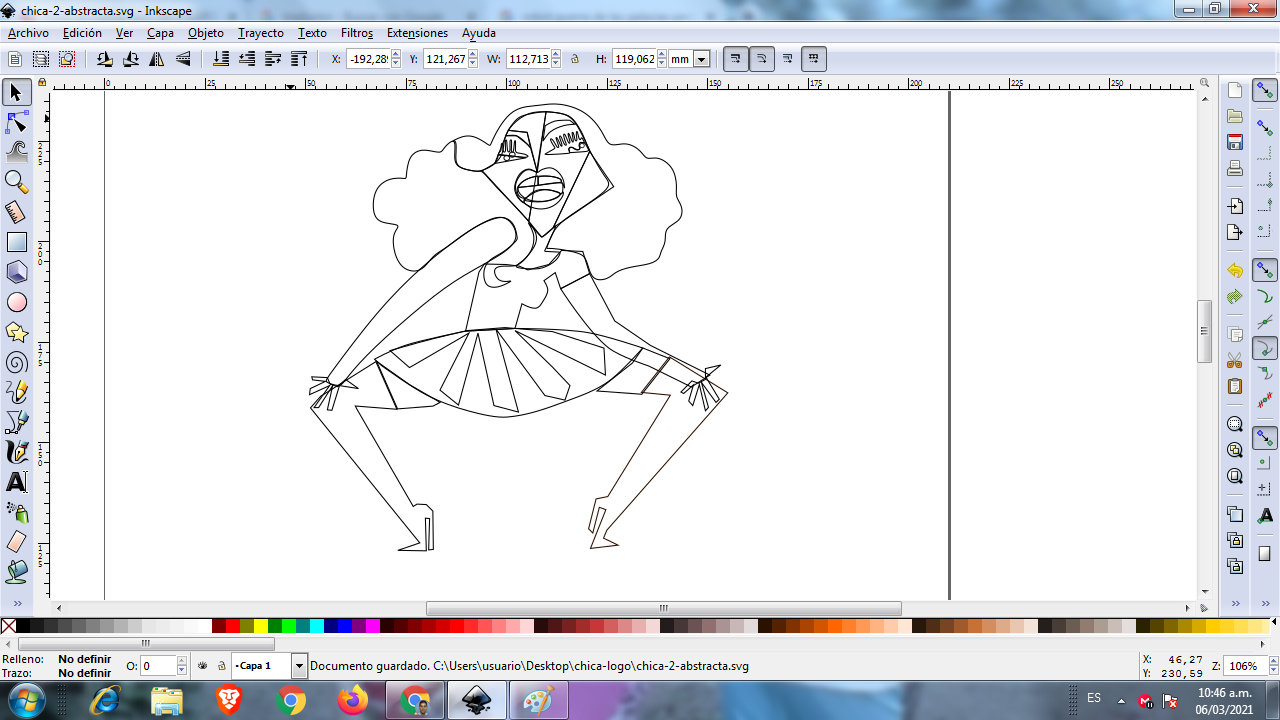Open the Archivo menu

point(28,32)
